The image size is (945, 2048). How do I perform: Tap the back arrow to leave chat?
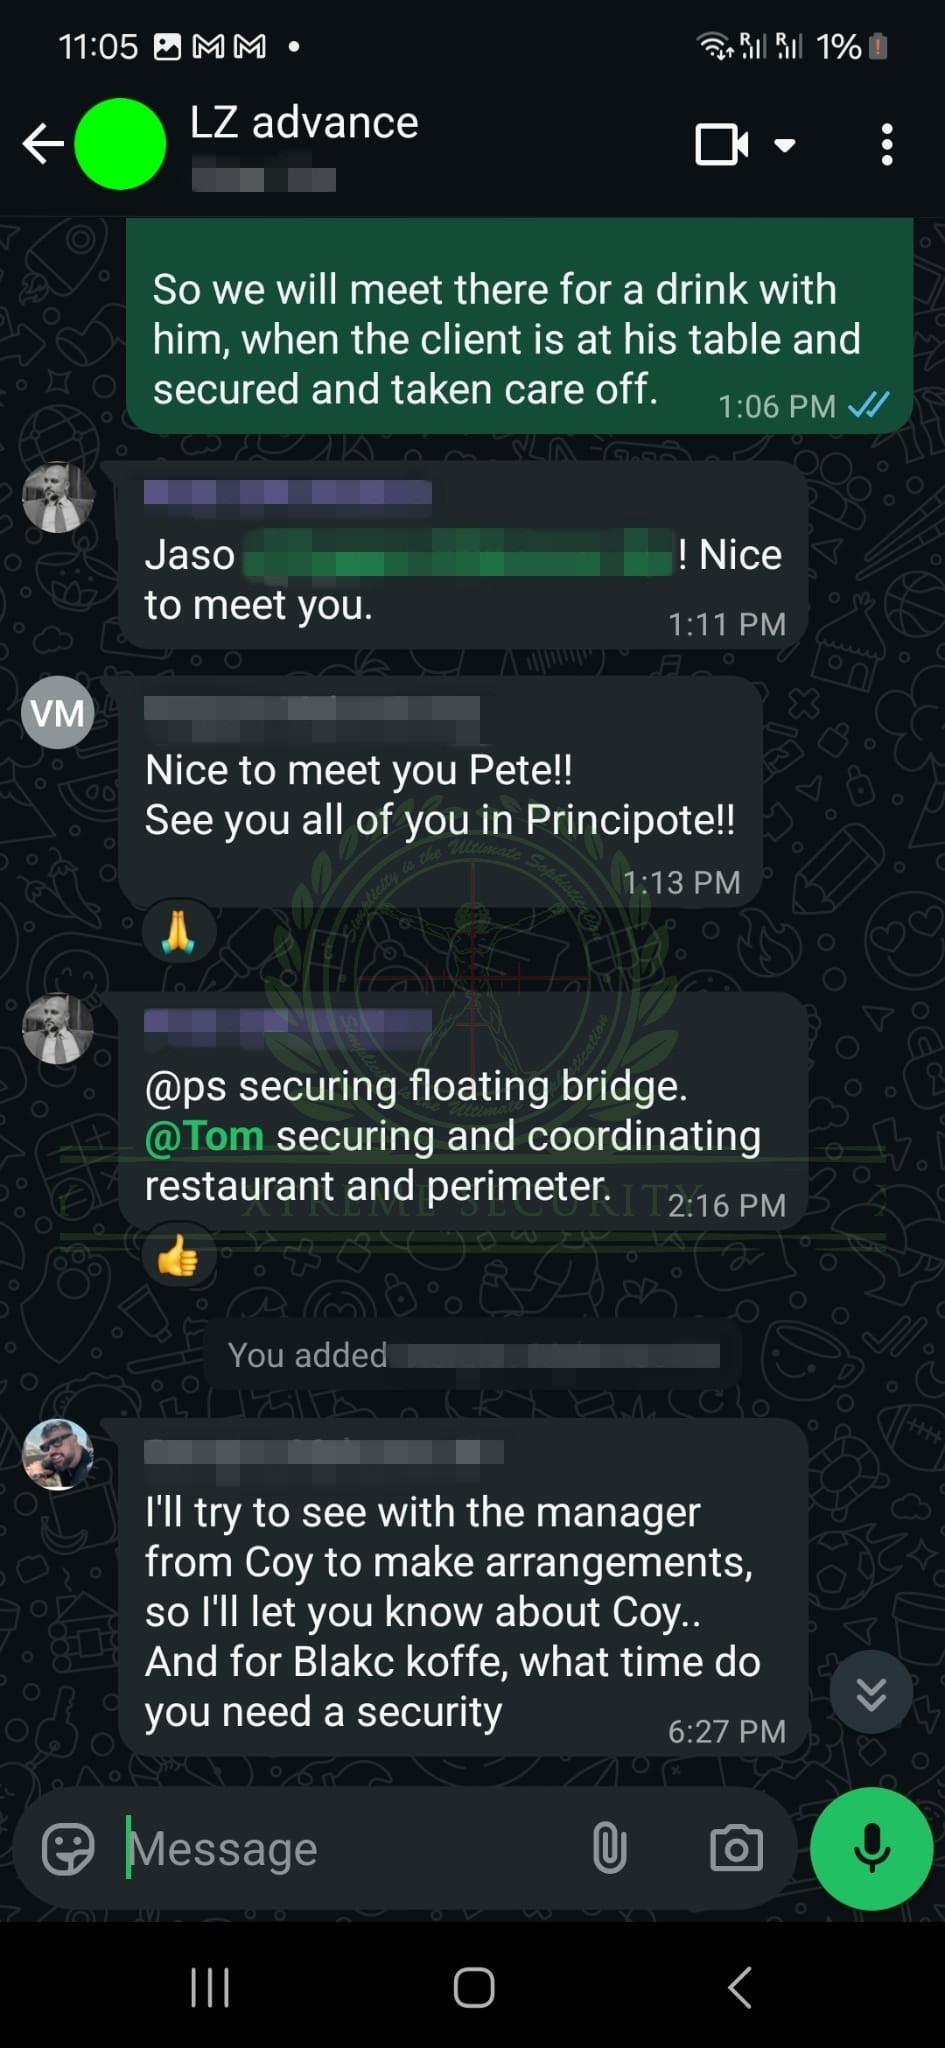pos(43,144)
